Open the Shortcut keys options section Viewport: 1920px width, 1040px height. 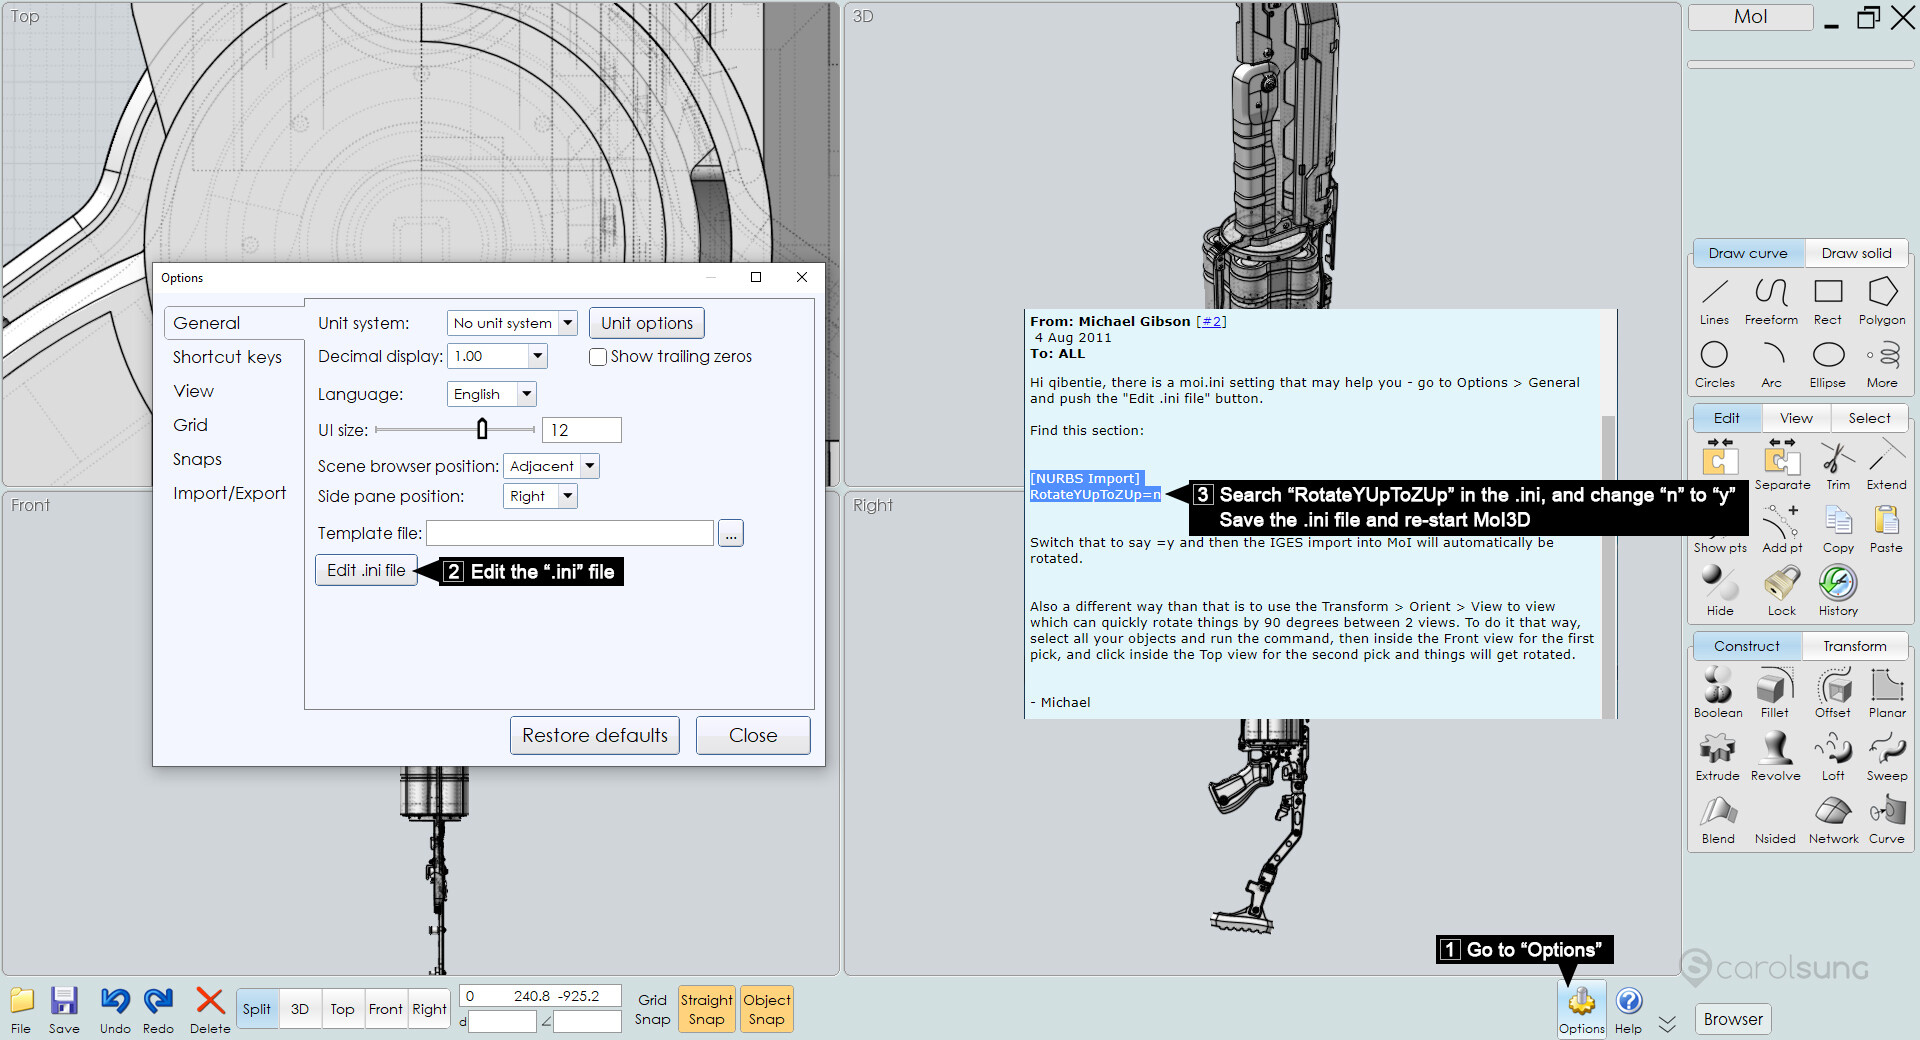tap(227, 357)
